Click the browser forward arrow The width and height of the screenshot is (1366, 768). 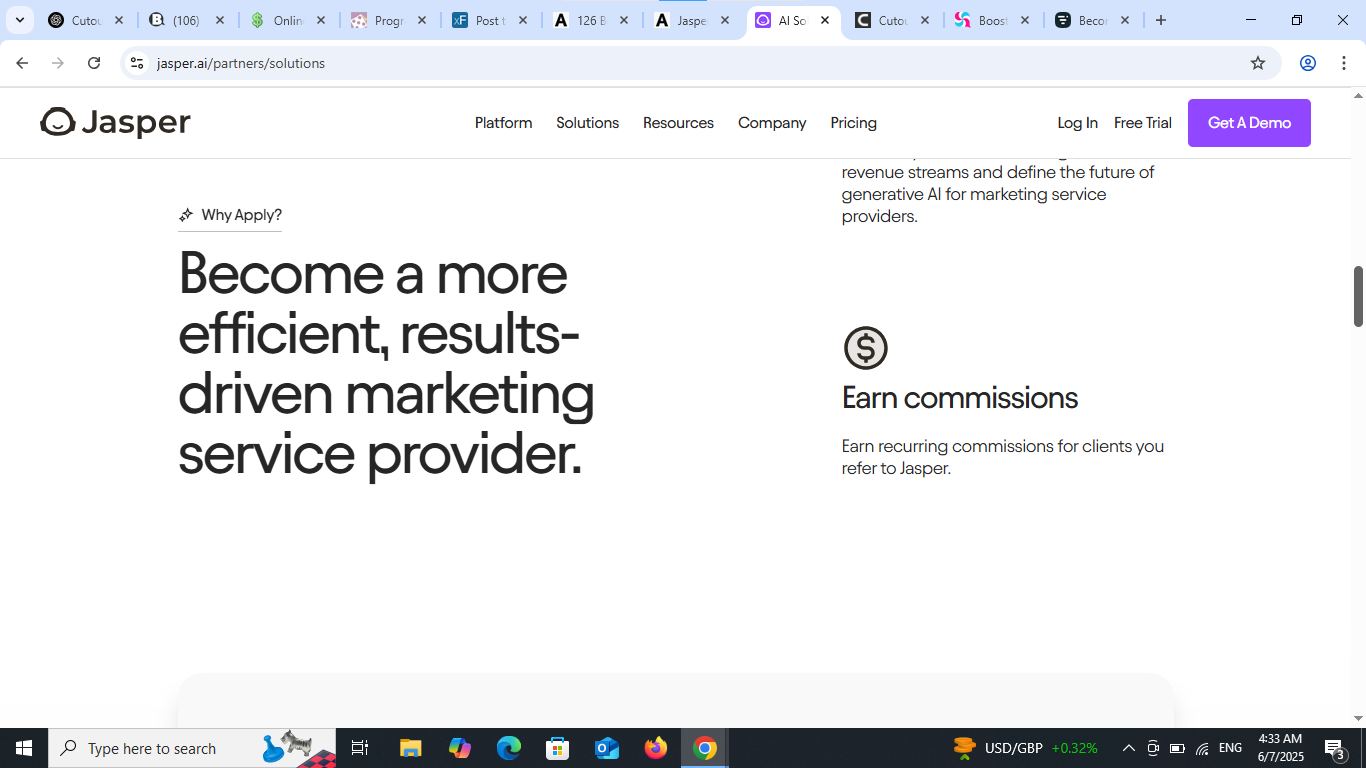58,63
